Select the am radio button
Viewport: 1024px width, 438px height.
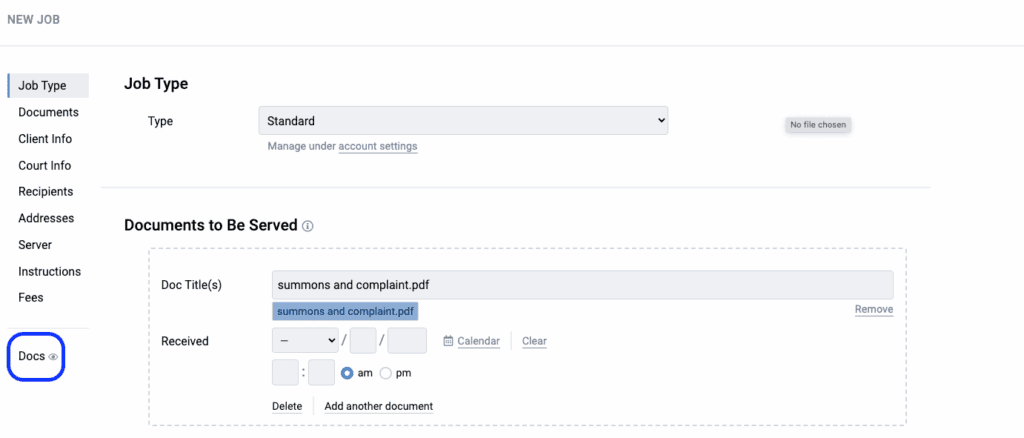pyautogui.click(x=348, y=373)
